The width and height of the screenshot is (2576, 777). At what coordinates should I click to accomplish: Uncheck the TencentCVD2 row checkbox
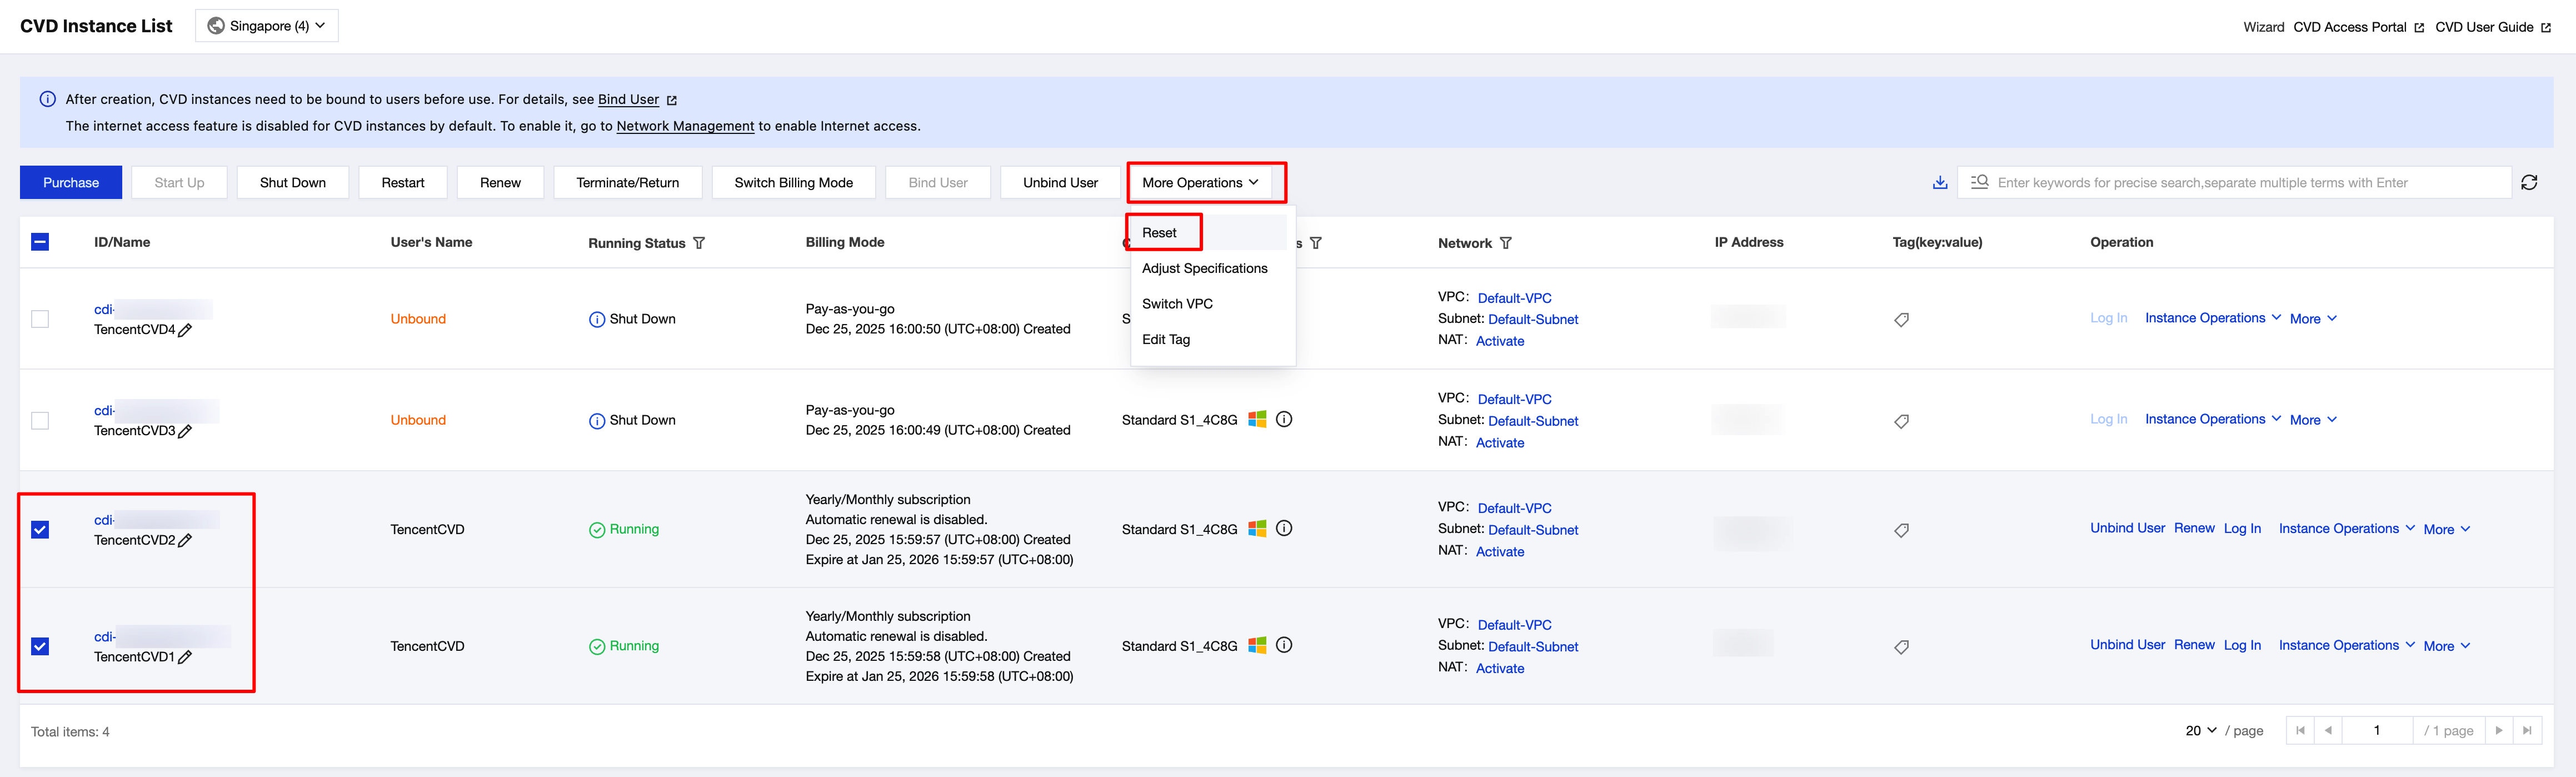40,529
